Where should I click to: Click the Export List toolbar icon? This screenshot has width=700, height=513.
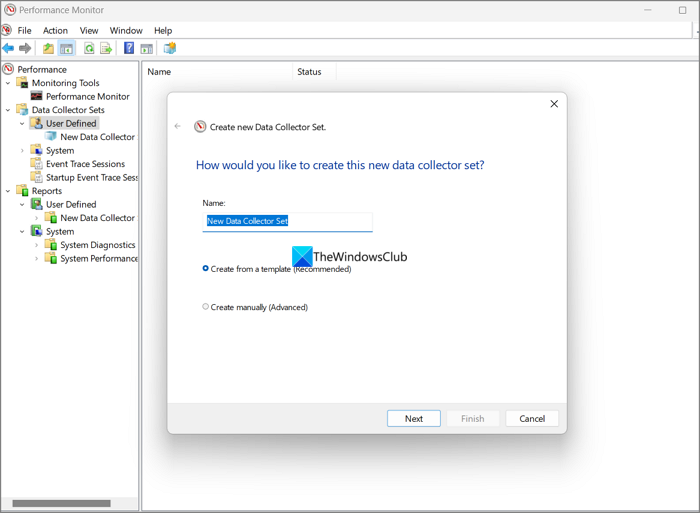[x=106, y=48]
